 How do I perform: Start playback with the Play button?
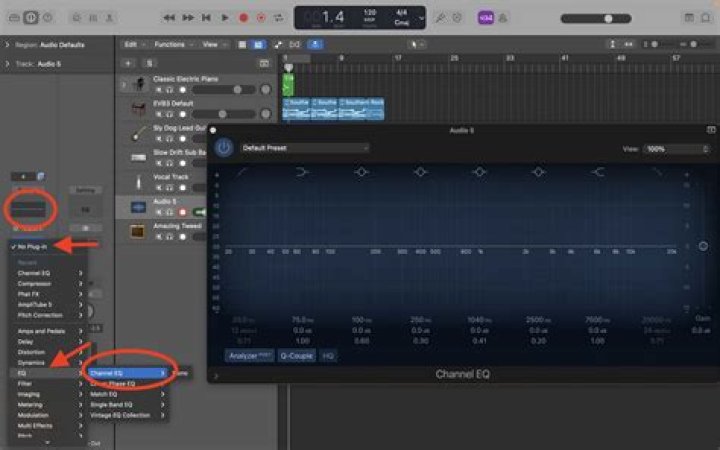click(225, 18)
